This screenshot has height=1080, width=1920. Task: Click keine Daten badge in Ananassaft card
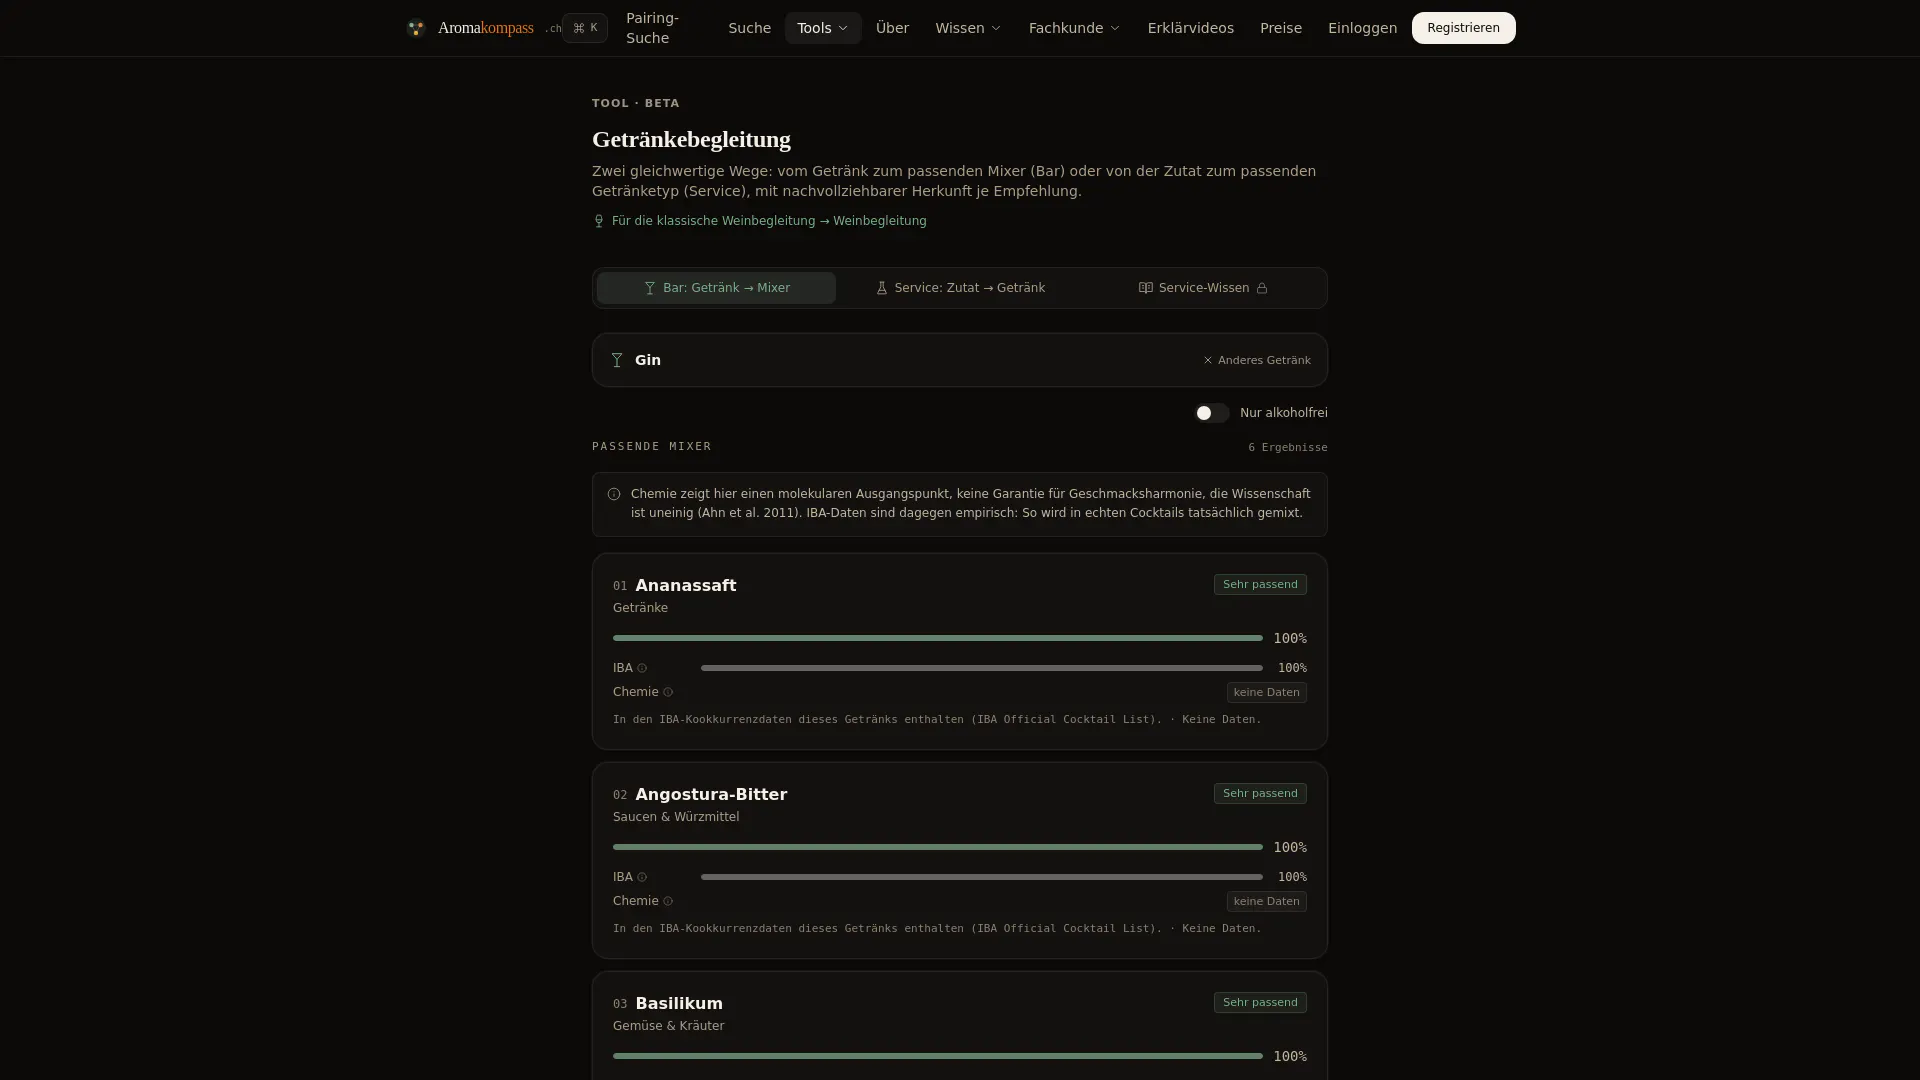click(x=1266, y=692)
